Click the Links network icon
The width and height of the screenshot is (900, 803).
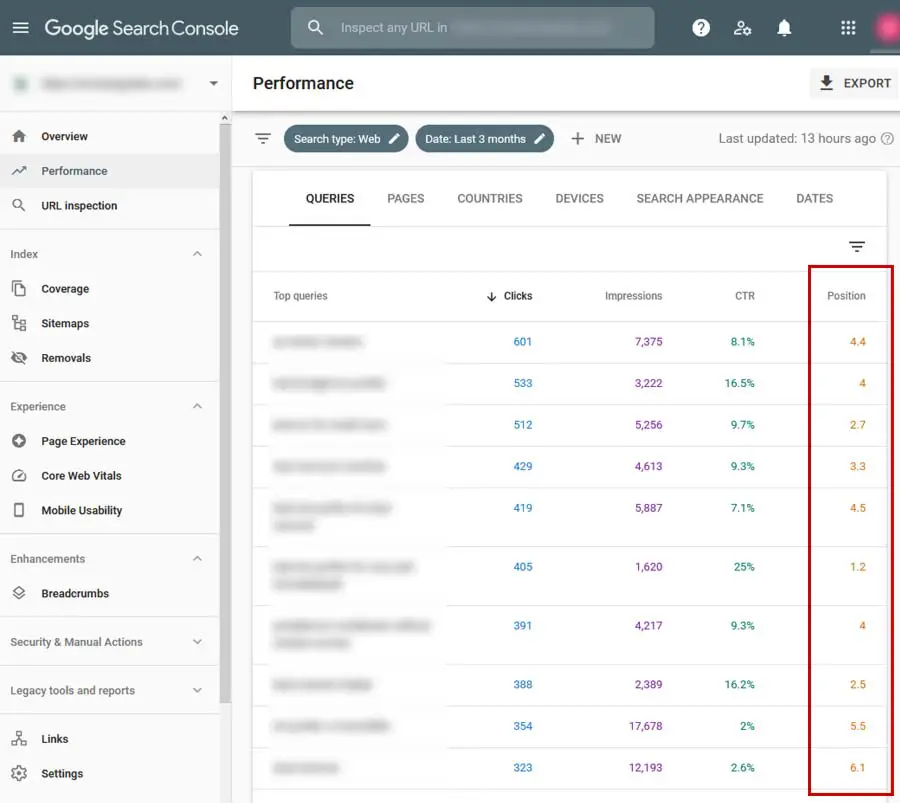pyautogui.click(x=19, y=738)
